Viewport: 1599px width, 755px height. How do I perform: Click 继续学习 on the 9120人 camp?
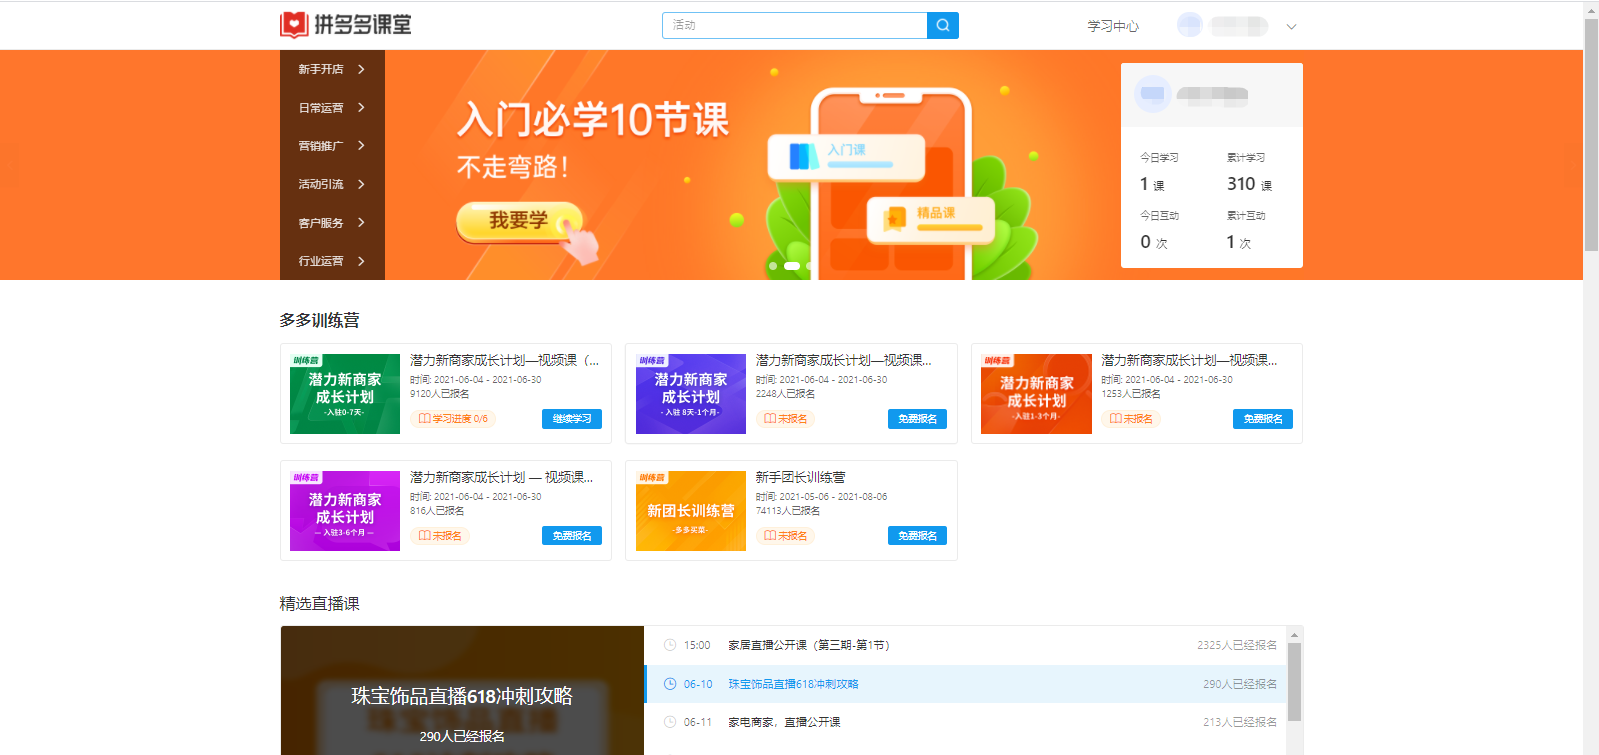[572, 419]
